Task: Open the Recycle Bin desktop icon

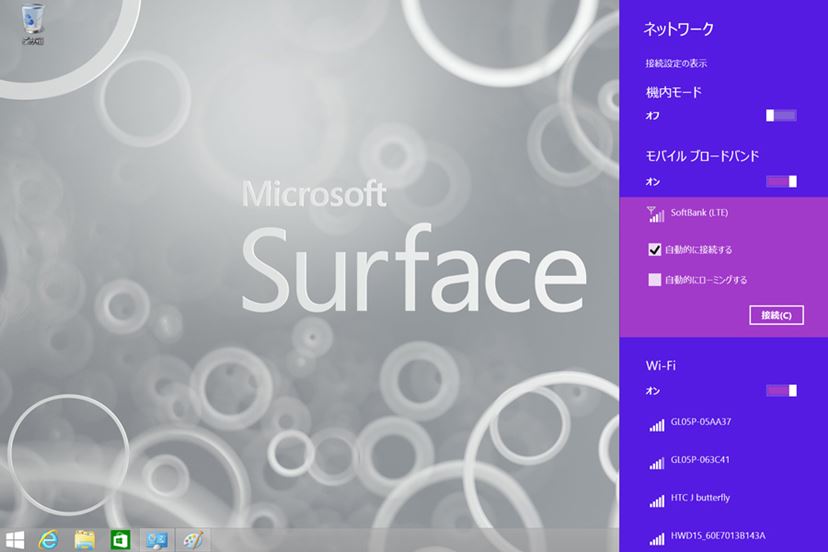Action: (x=33, y=24)
